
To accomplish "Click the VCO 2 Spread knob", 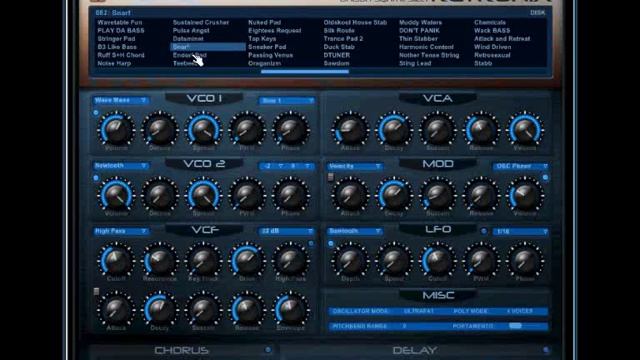I will [x=204, y=195].
